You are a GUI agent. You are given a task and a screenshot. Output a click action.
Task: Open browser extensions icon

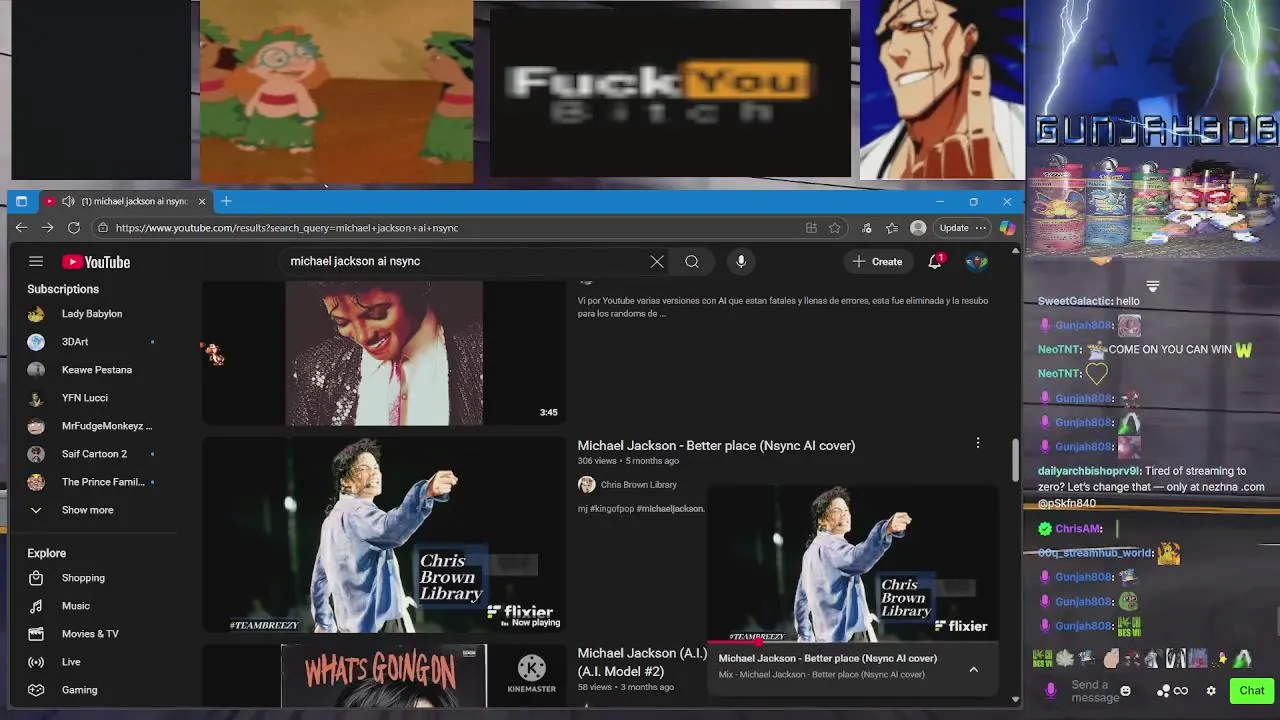[x=867, y=228]
